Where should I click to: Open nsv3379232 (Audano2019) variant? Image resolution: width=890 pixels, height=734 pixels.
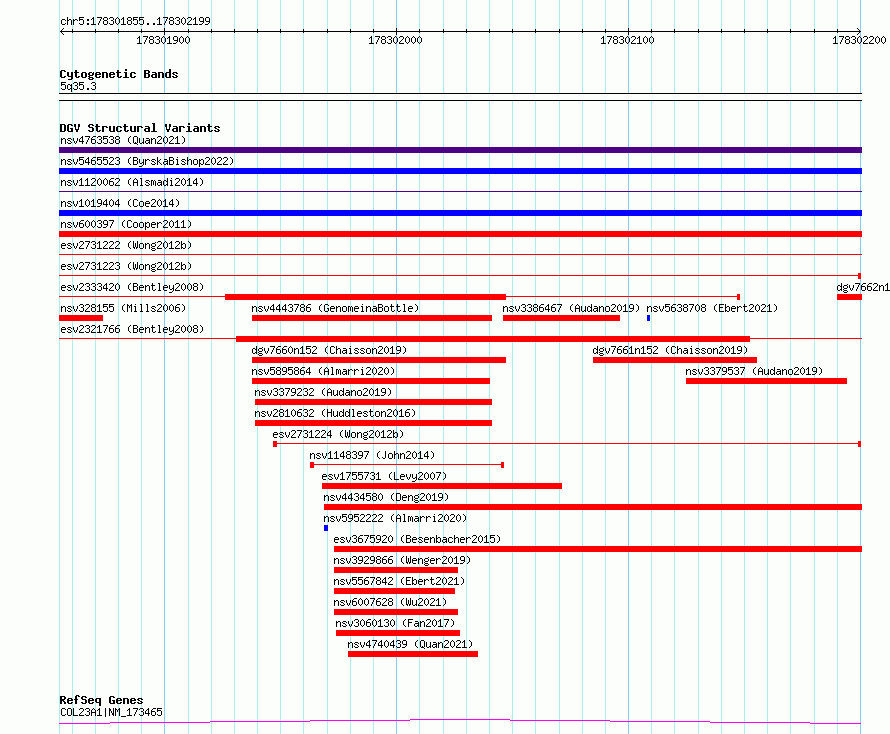[x=323, y=392]
